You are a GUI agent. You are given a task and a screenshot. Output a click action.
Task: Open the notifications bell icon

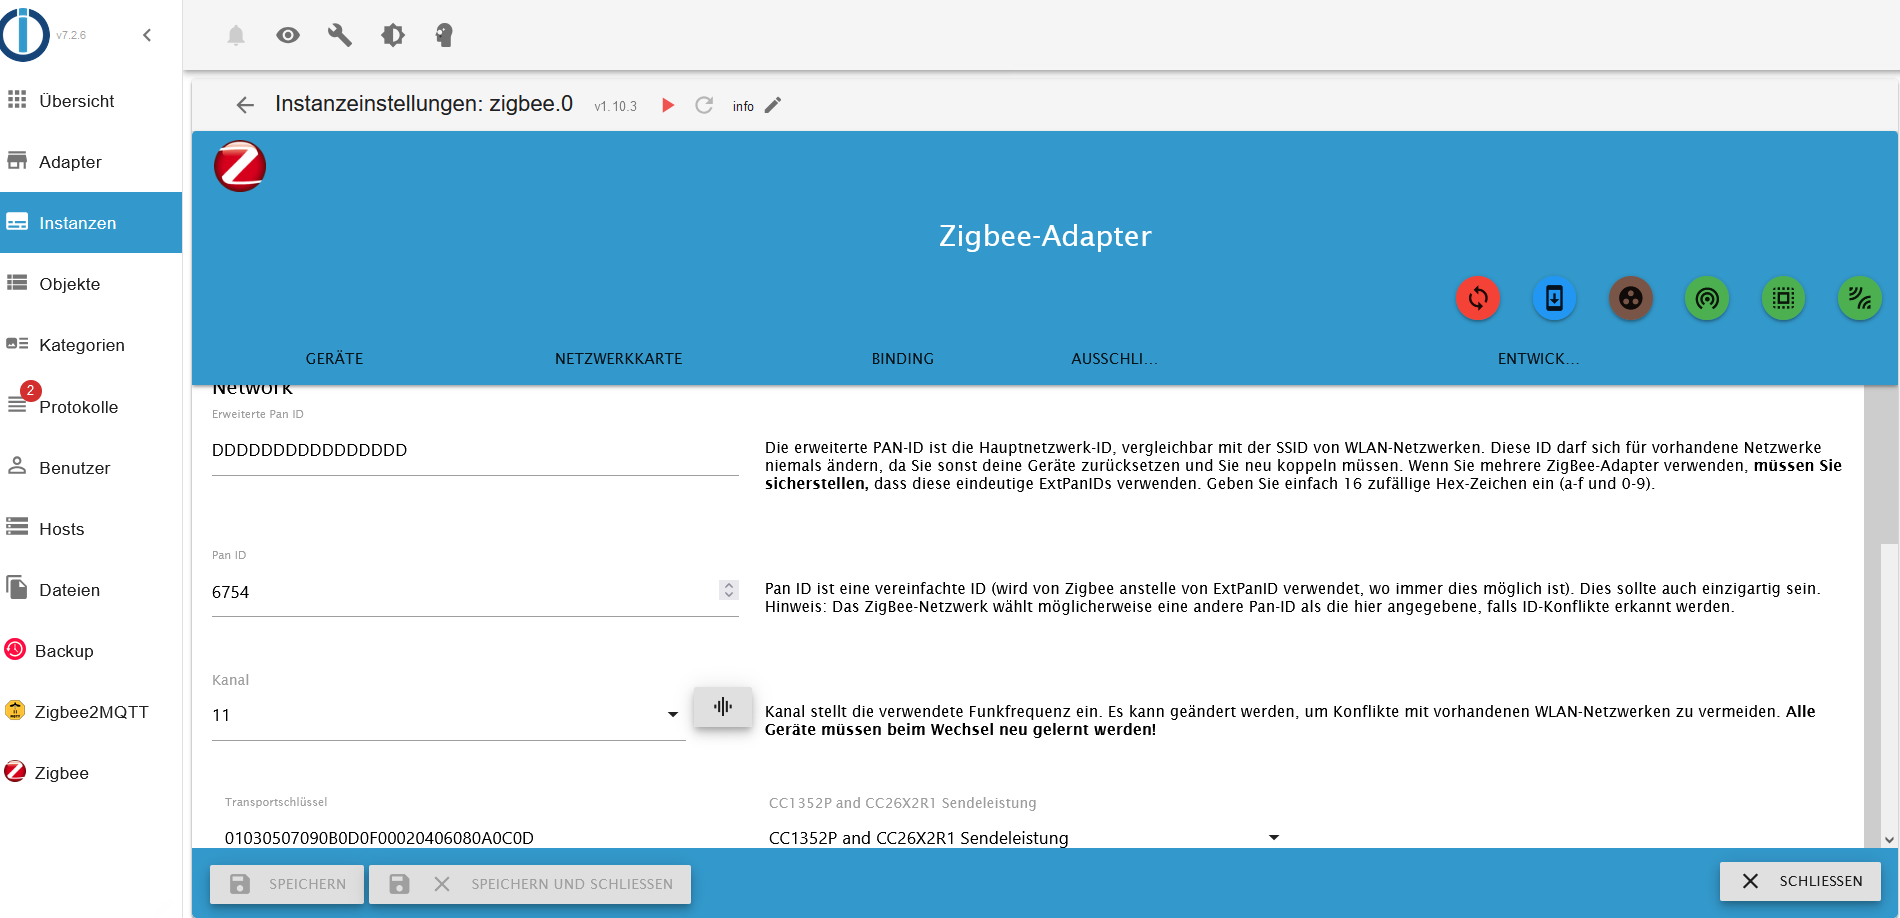point(236,35)
